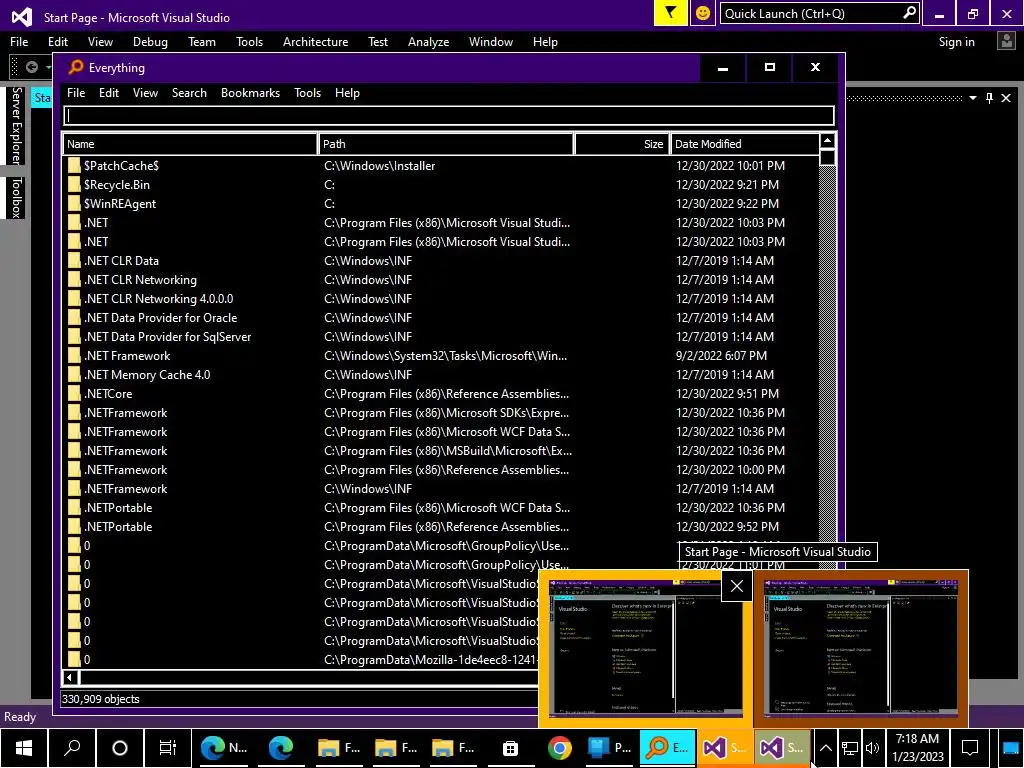Viewport: 1024px width, 768px height.
Task: Show hidden tray icons chevron
Action: [x=825, y=748]
